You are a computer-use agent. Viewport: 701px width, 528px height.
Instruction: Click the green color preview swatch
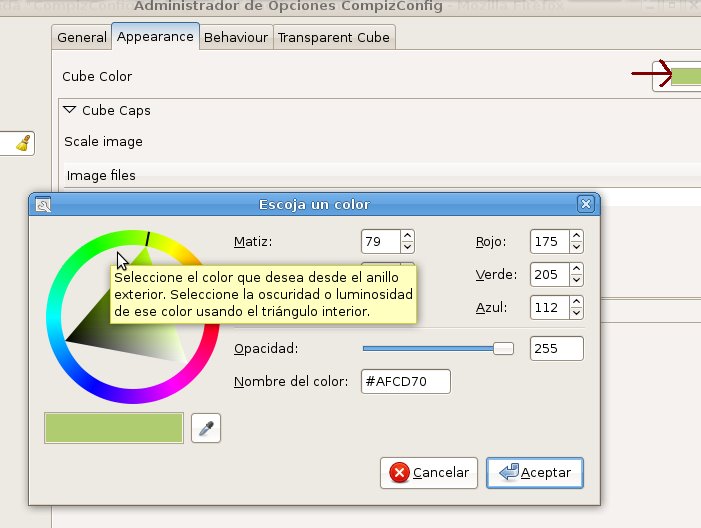114,428
